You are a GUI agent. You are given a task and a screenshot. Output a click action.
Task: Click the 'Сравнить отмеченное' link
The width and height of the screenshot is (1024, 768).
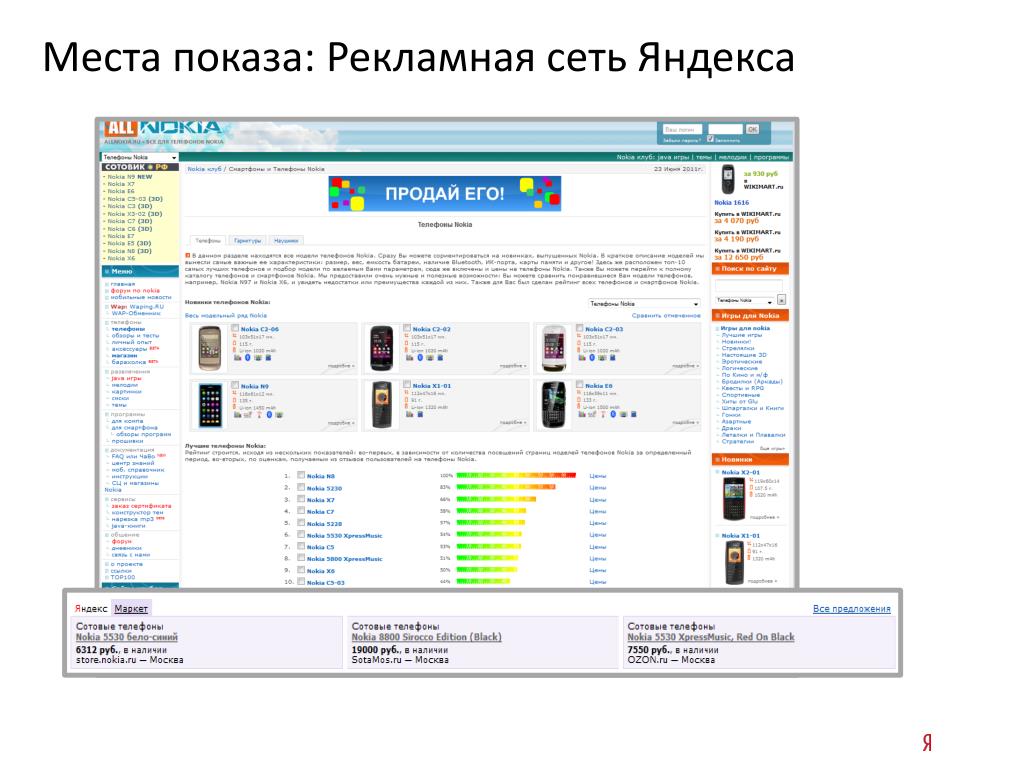click(666, 315)
